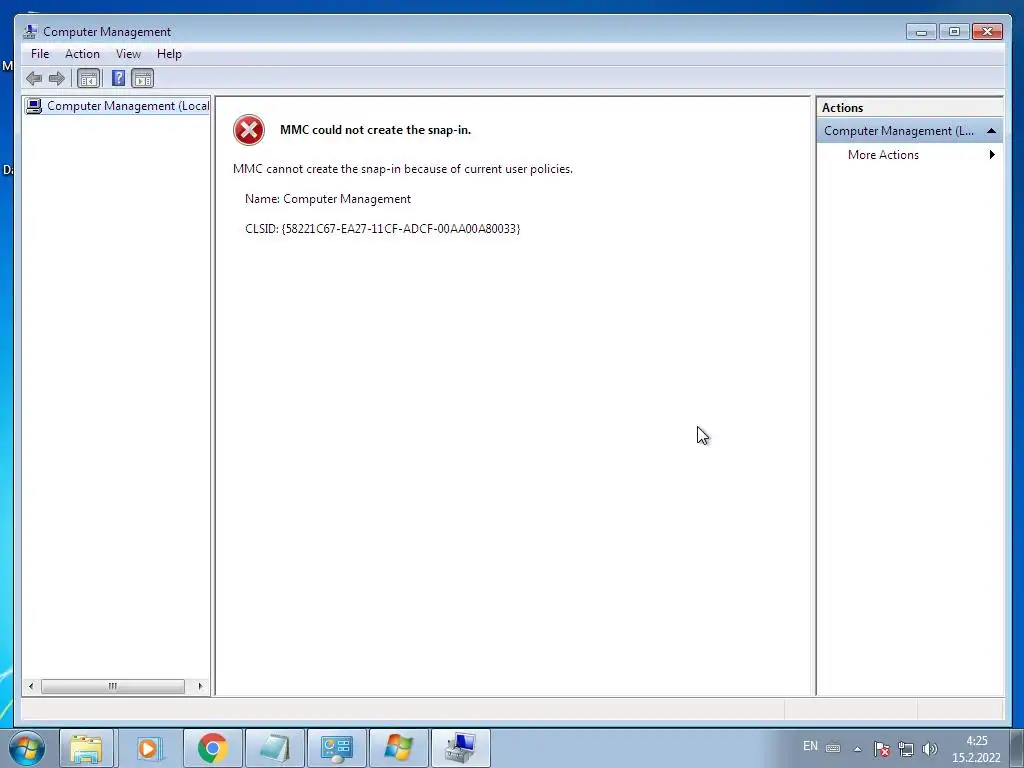Open the volume speaker tray icon
This screenshot has height=768, width=1024.
(929, 749)
